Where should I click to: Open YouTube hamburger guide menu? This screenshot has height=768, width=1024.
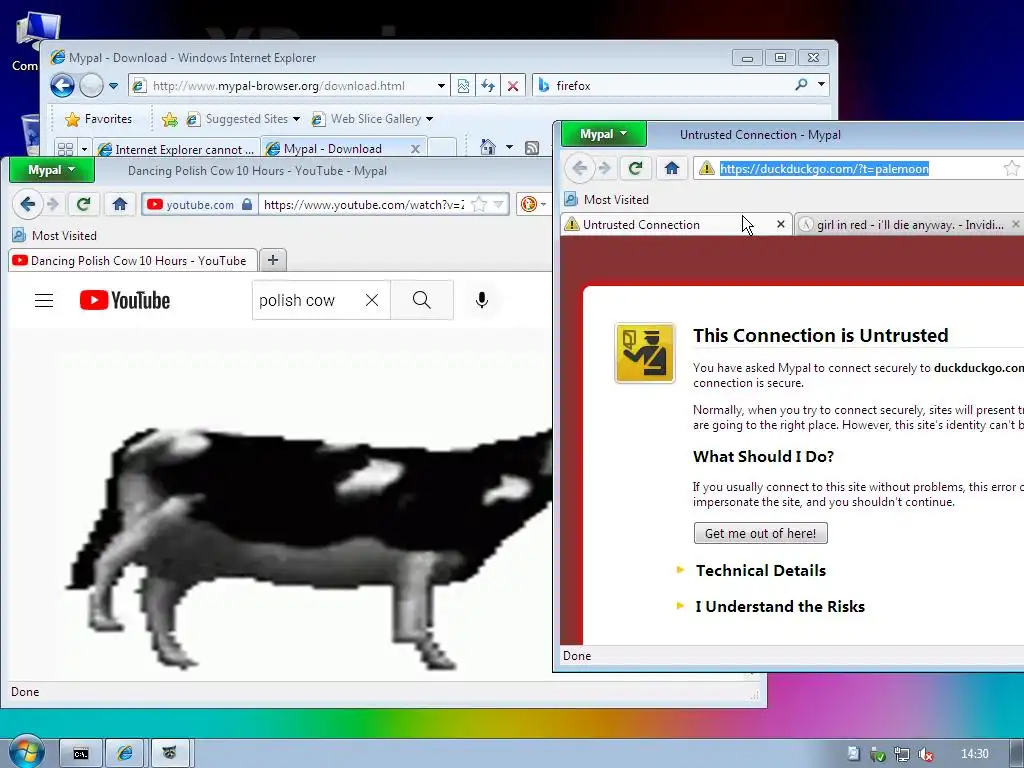[44, 300]
